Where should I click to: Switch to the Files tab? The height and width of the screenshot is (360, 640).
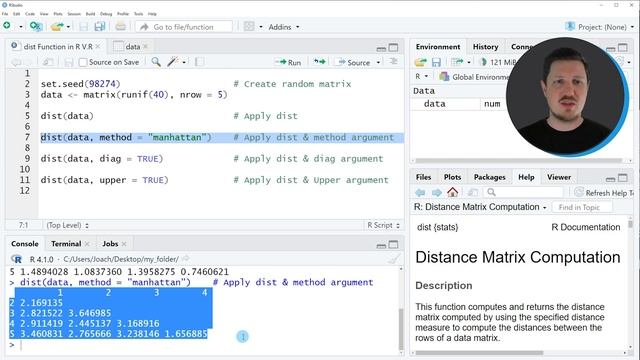pos(423,177)
